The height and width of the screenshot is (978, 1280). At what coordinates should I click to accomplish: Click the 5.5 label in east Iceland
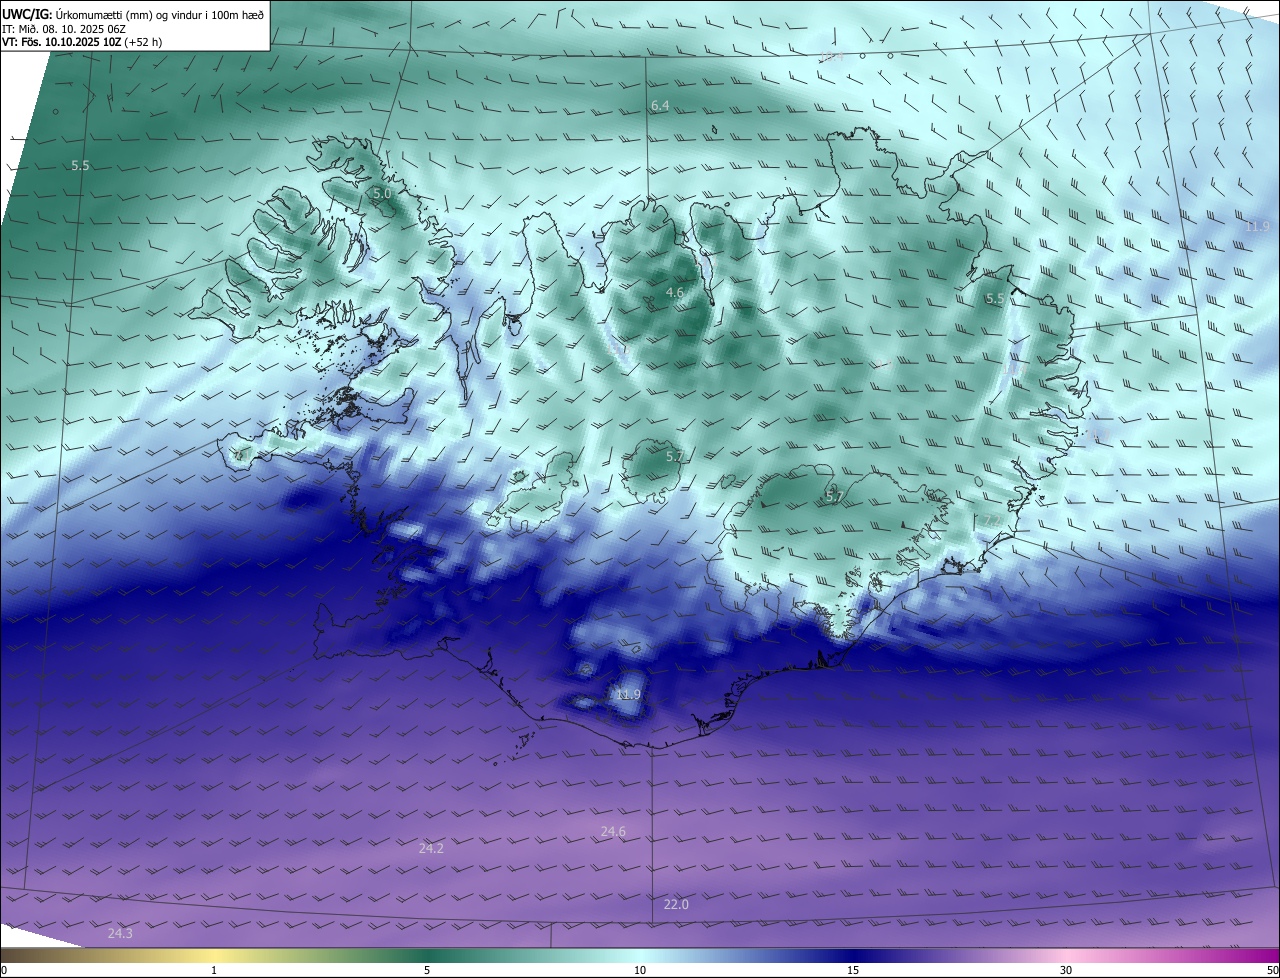point(995,299)
